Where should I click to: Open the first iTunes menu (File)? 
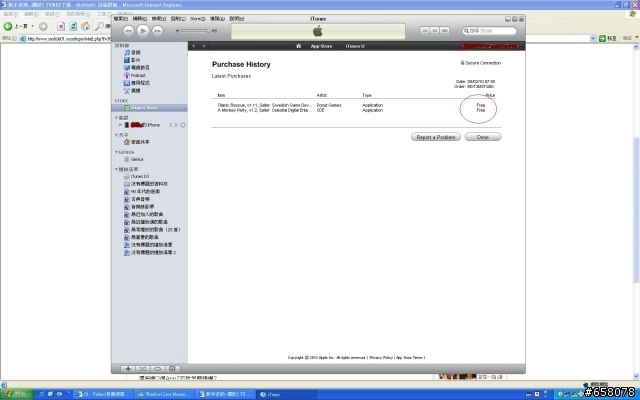[121, 19]
